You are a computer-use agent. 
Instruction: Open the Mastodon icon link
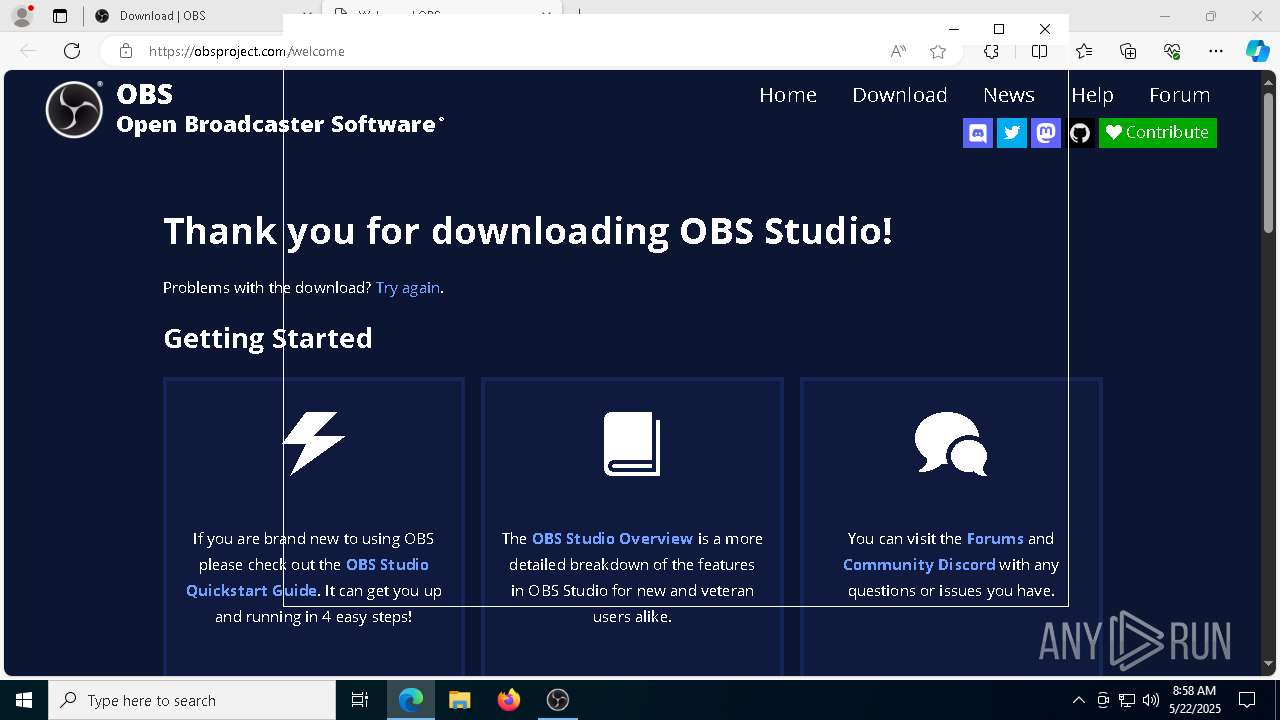point(1046,133)
